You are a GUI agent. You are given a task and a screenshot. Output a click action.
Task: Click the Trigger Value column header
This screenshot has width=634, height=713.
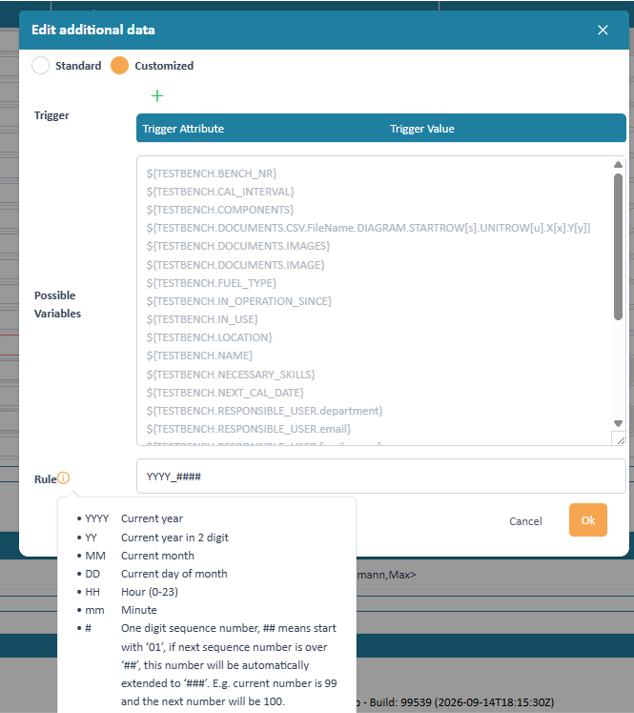422,129
